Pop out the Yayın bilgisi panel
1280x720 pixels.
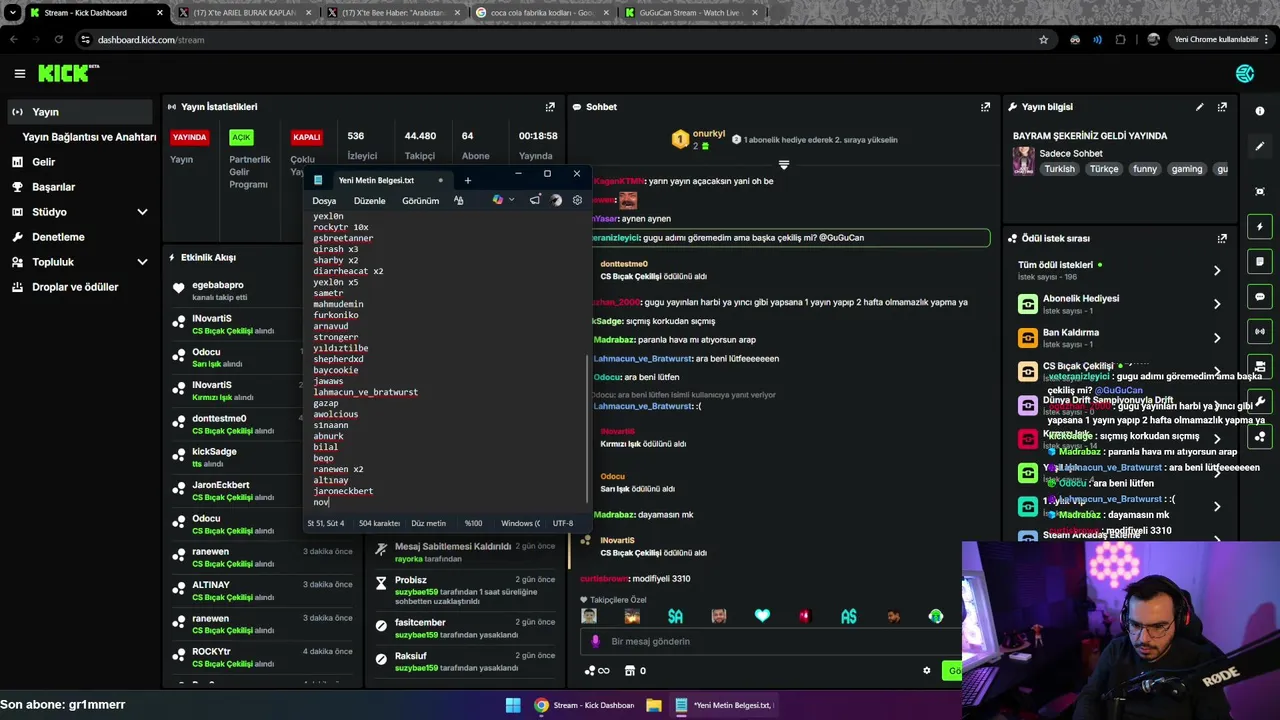coord(1222,107)
